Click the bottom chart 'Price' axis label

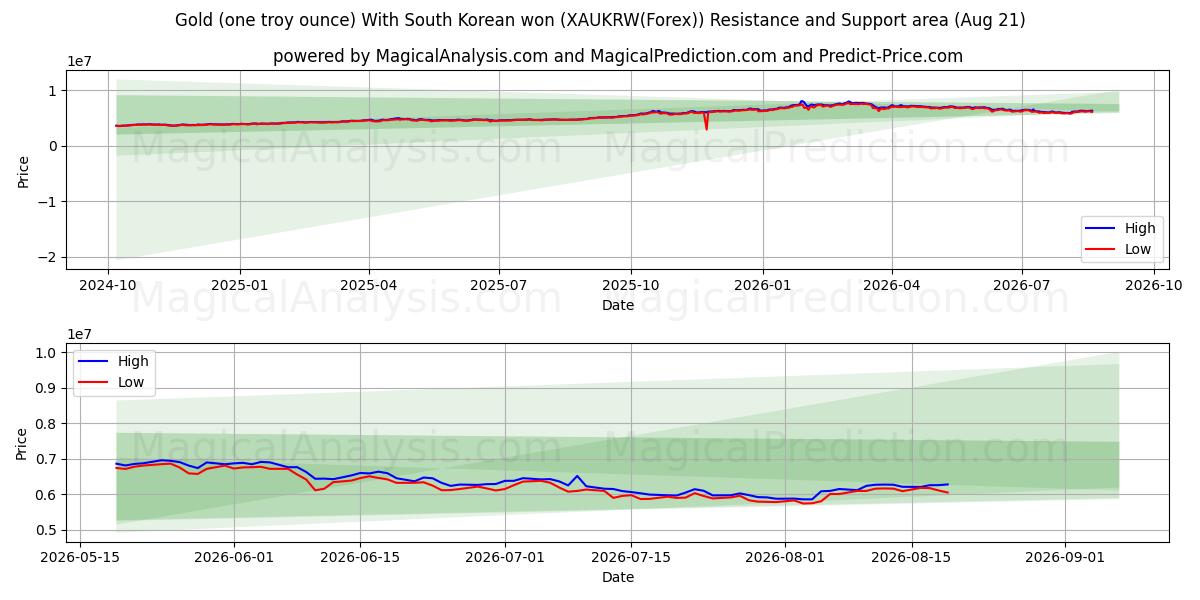[x=24, y=443]
